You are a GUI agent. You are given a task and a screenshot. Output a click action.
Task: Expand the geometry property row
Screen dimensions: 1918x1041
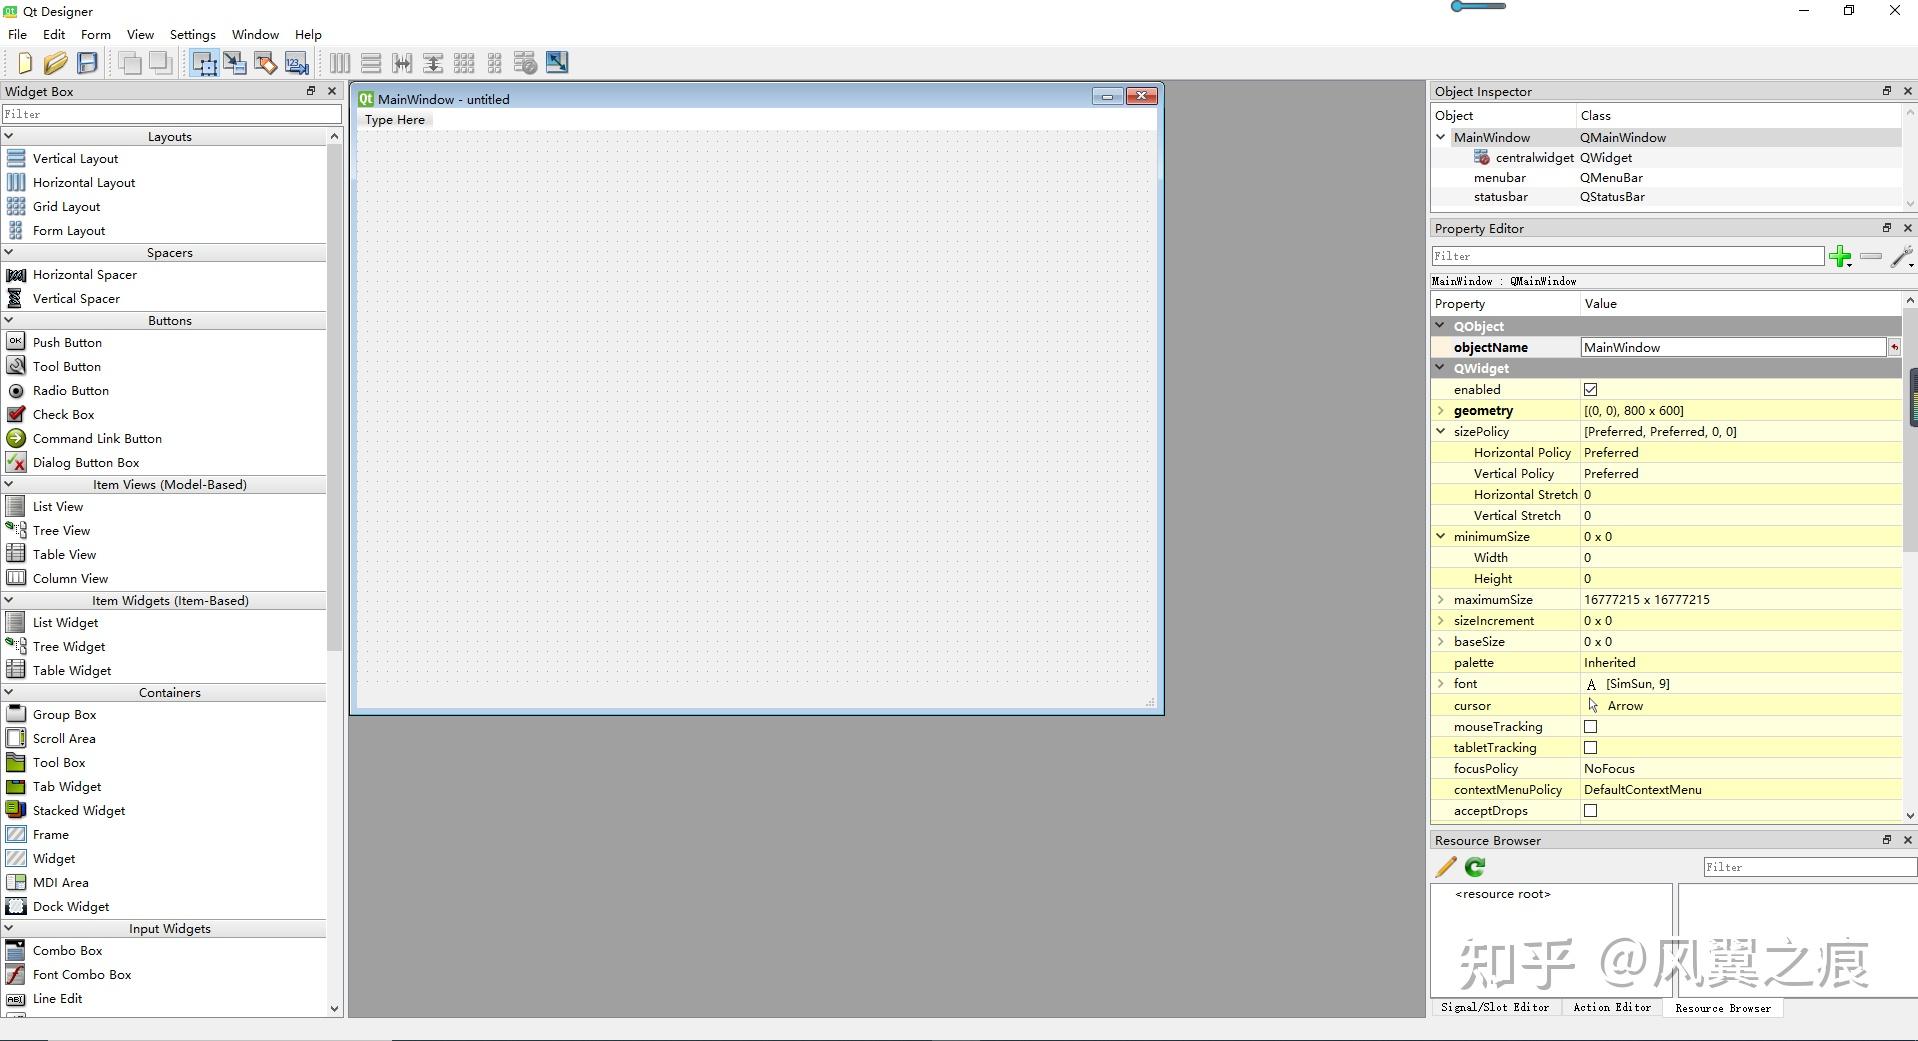[1441, 410]
